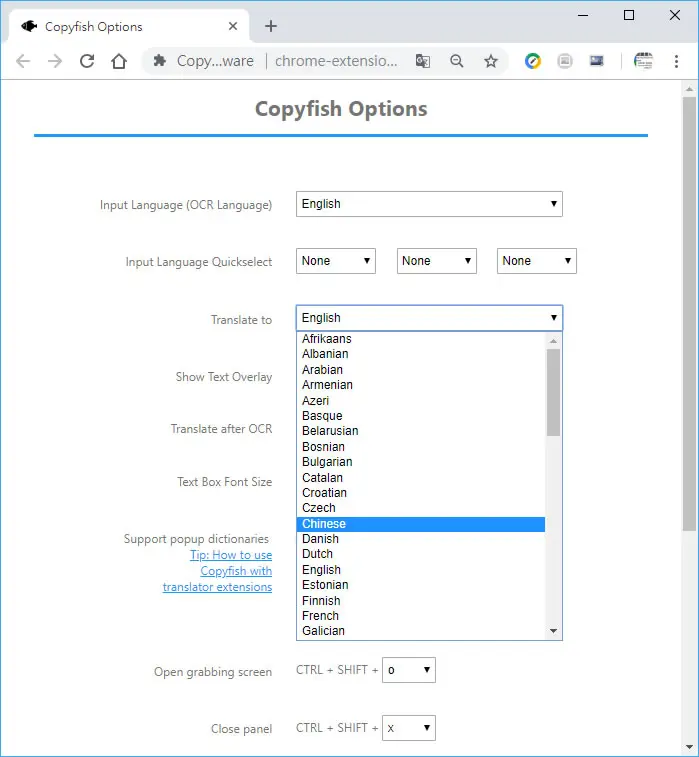699x757 pixels.
Task: Click the zoom magnifier icon in address bar
Action: coord(457,61)
